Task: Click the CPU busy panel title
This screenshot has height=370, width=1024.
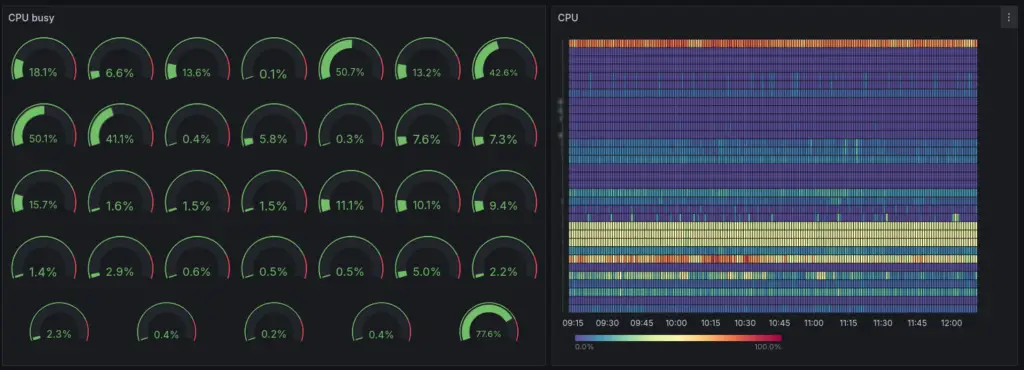Action: click(x=31, y=18)
